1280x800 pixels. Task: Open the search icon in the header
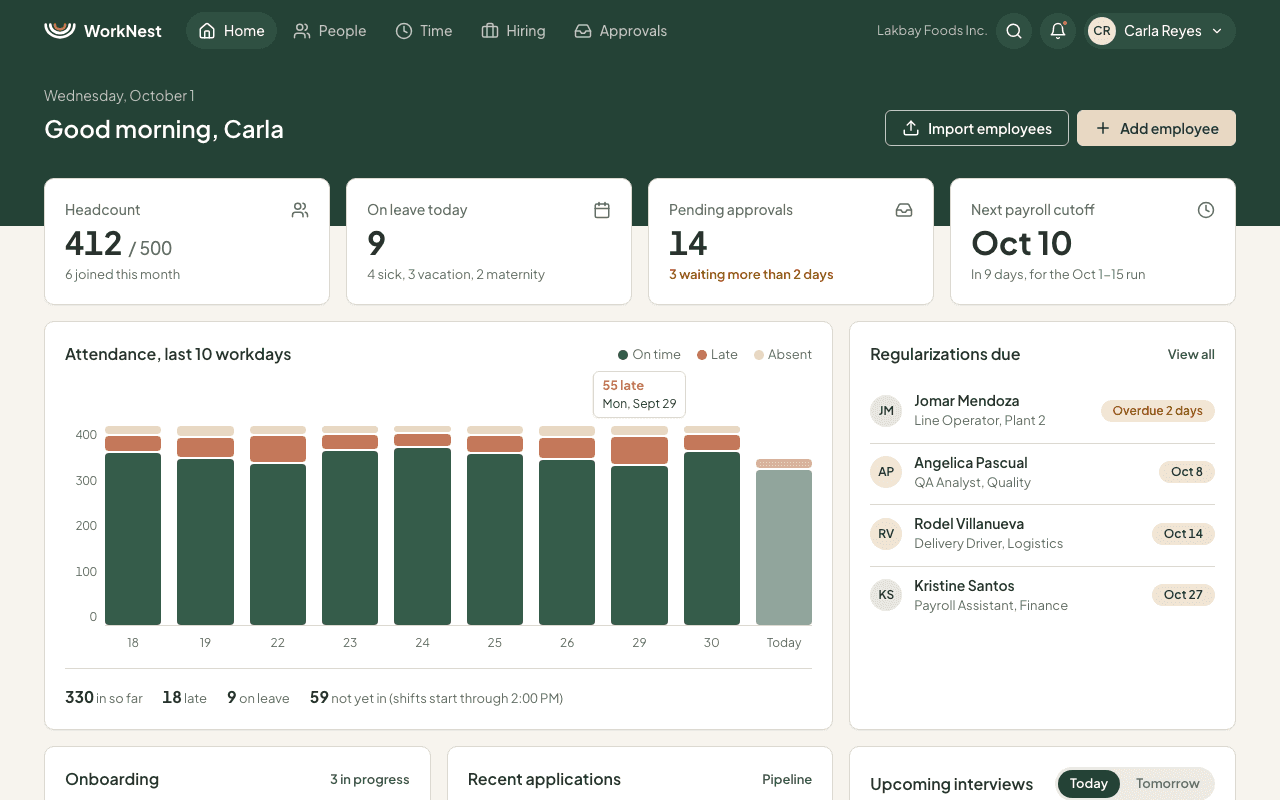(x=1014, y=31)
